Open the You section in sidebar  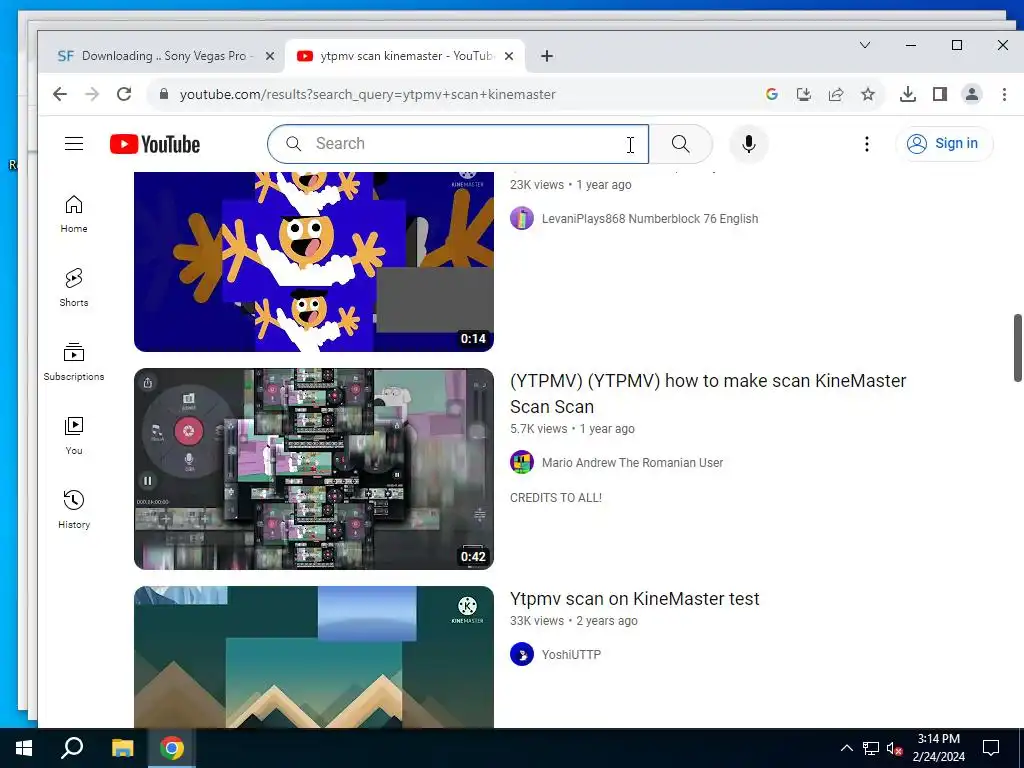pyautogui.click(x=74, y=436)
